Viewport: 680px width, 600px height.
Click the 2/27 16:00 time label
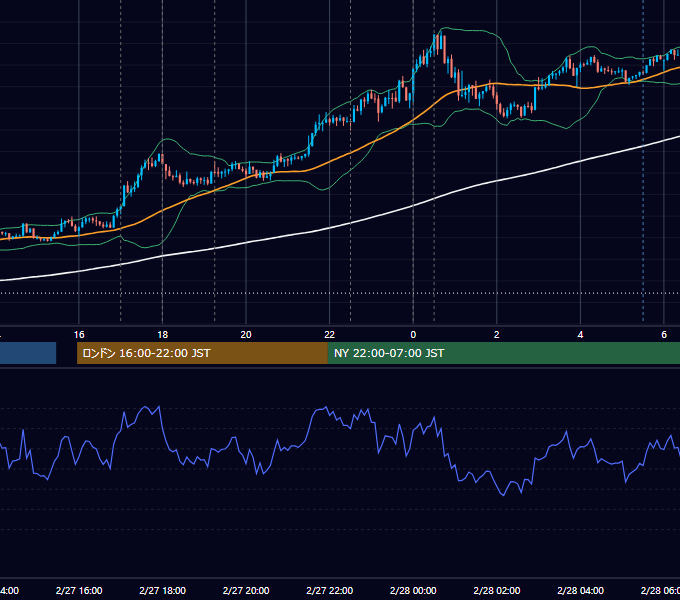79,590
